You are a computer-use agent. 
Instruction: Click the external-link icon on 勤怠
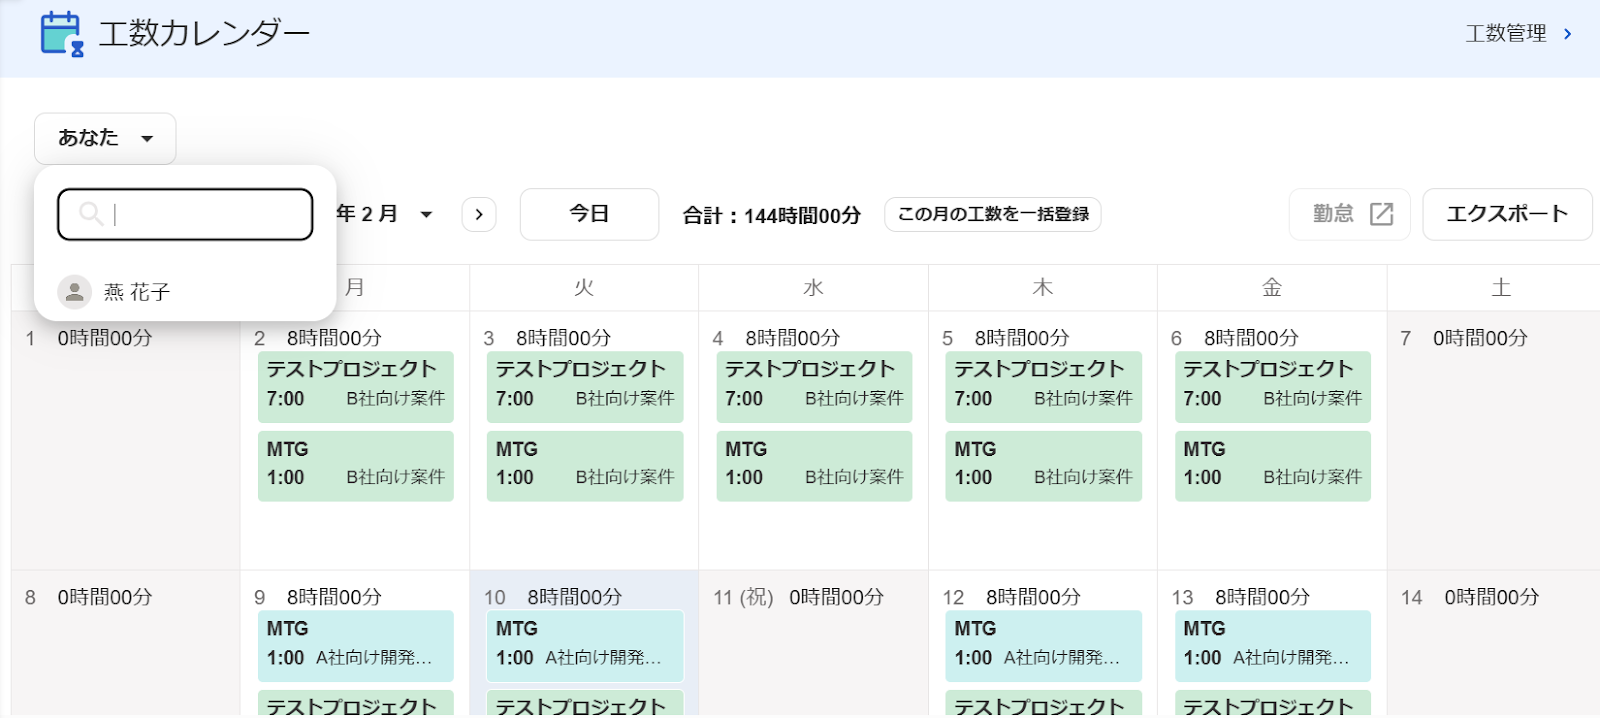1381,214
